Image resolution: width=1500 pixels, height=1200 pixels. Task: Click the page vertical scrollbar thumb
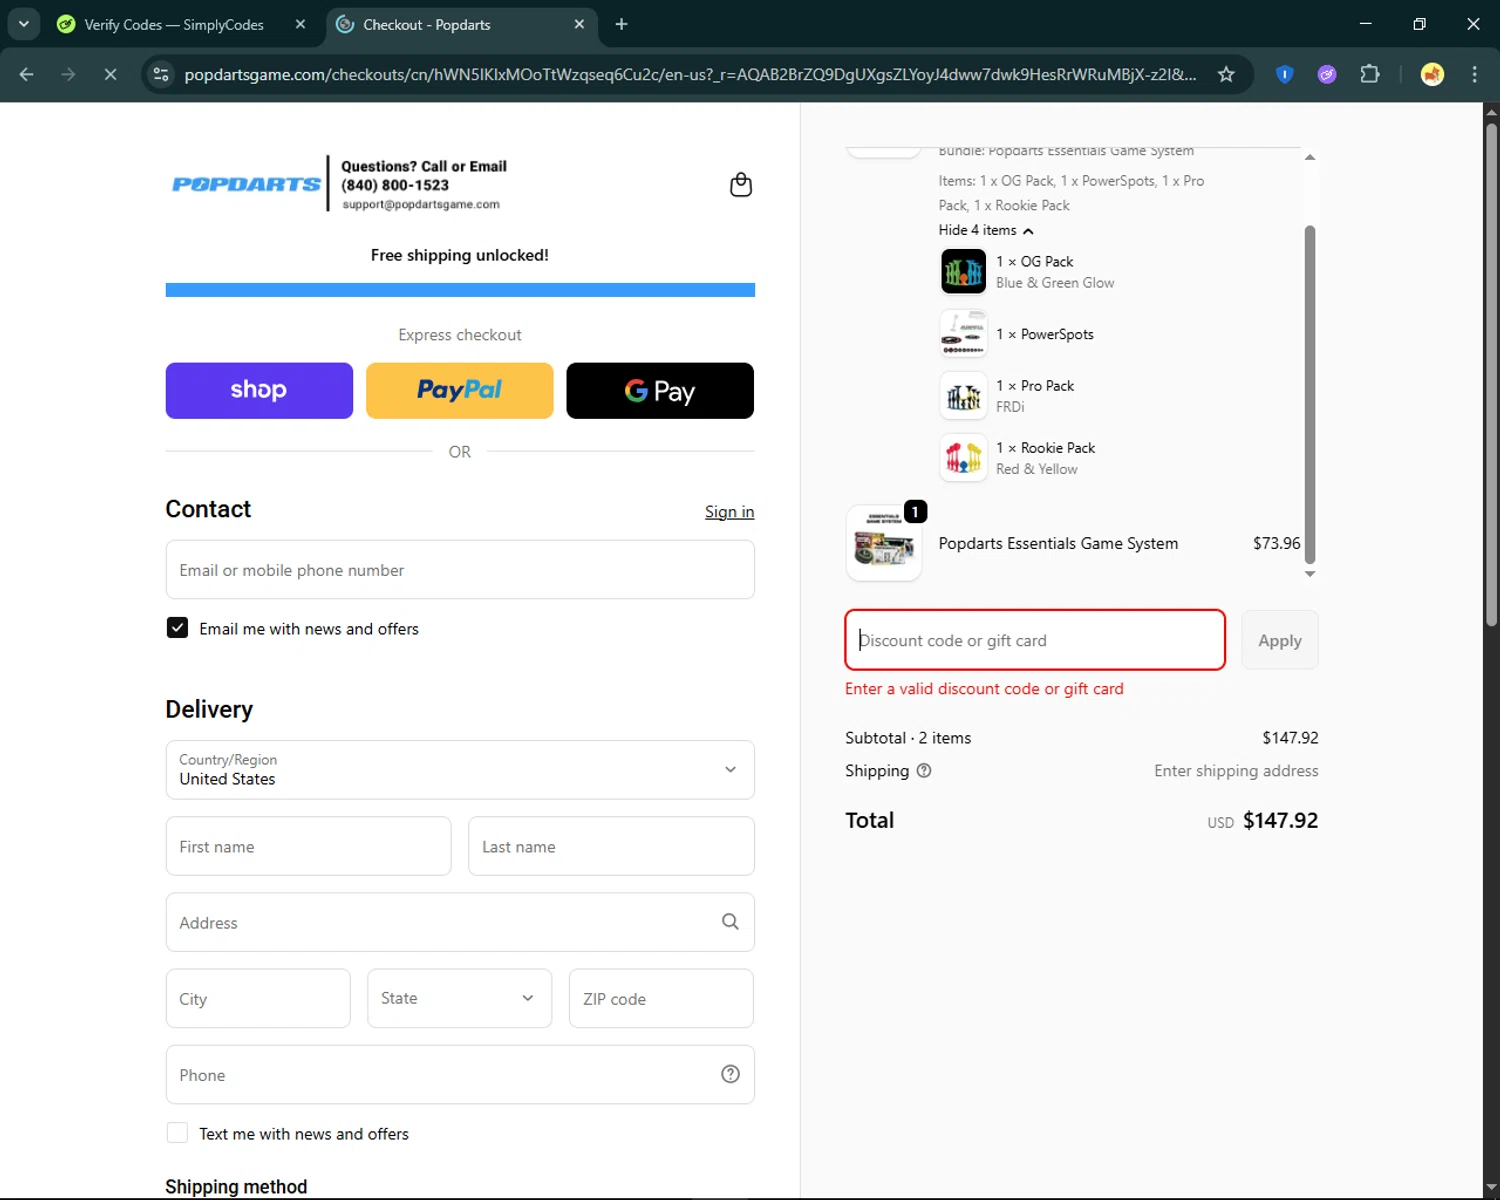(x=1491, y=374)
